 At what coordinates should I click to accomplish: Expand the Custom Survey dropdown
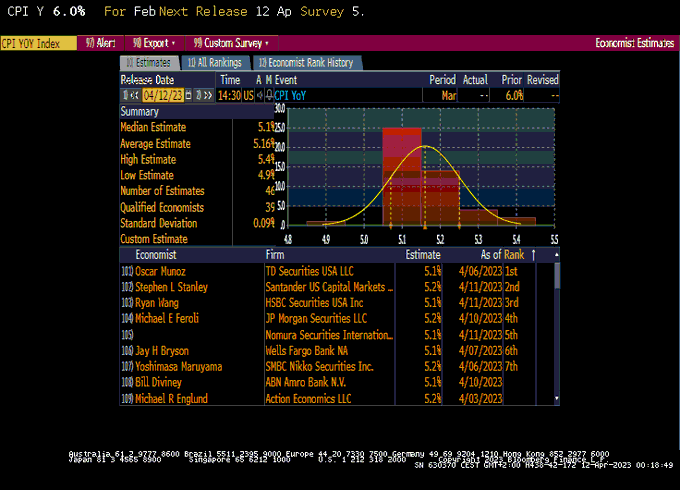[232, 43]
